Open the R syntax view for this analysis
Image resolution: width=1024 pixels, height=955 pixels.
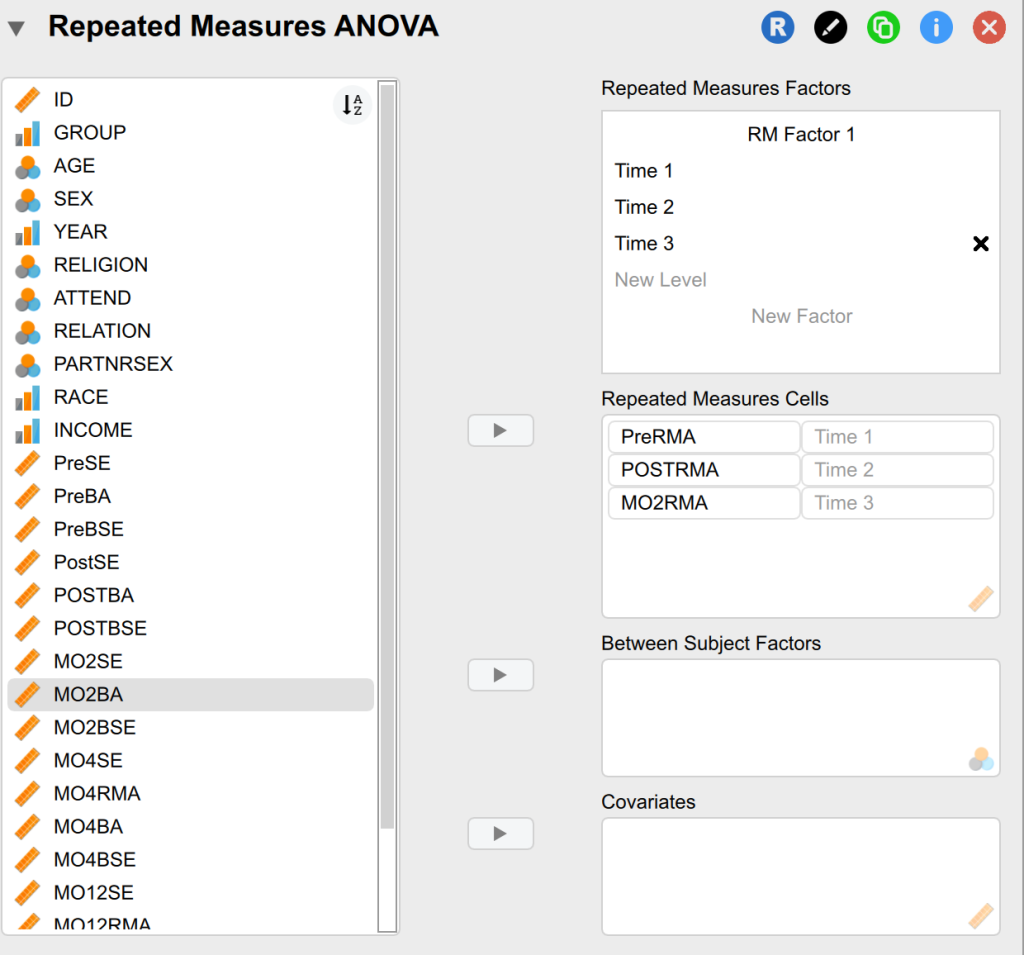coord(777,27)
